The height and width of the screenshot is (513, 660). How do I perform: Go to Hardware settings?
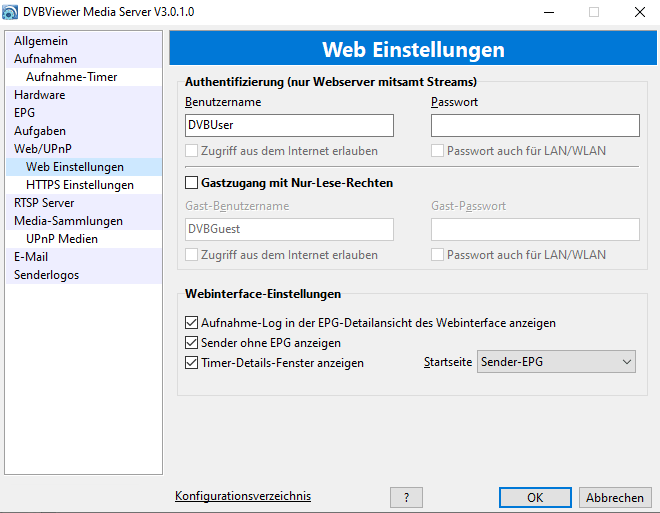pos(84,95)
